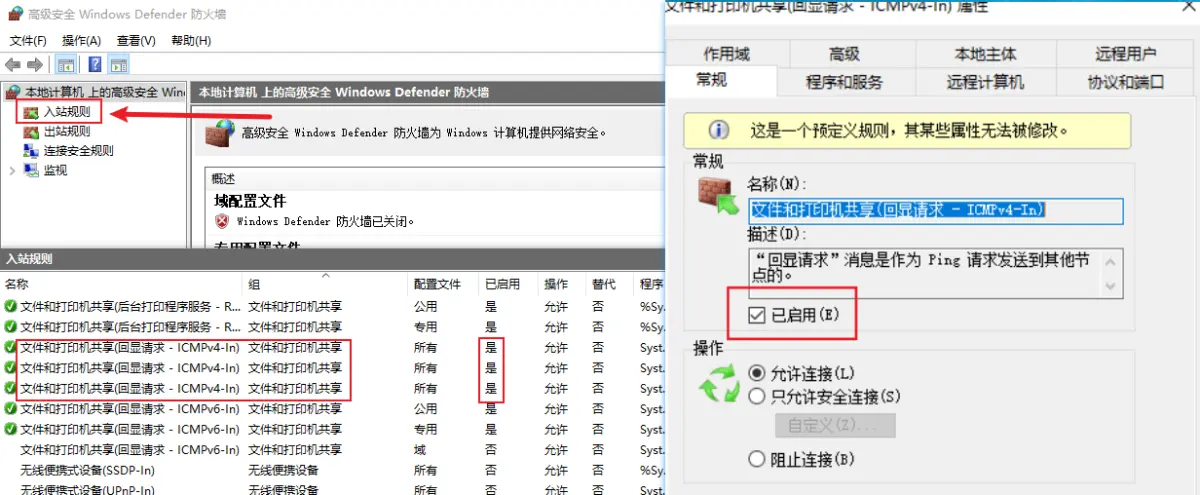Click inside the 描述(D) description text box

tap(925, 271)
